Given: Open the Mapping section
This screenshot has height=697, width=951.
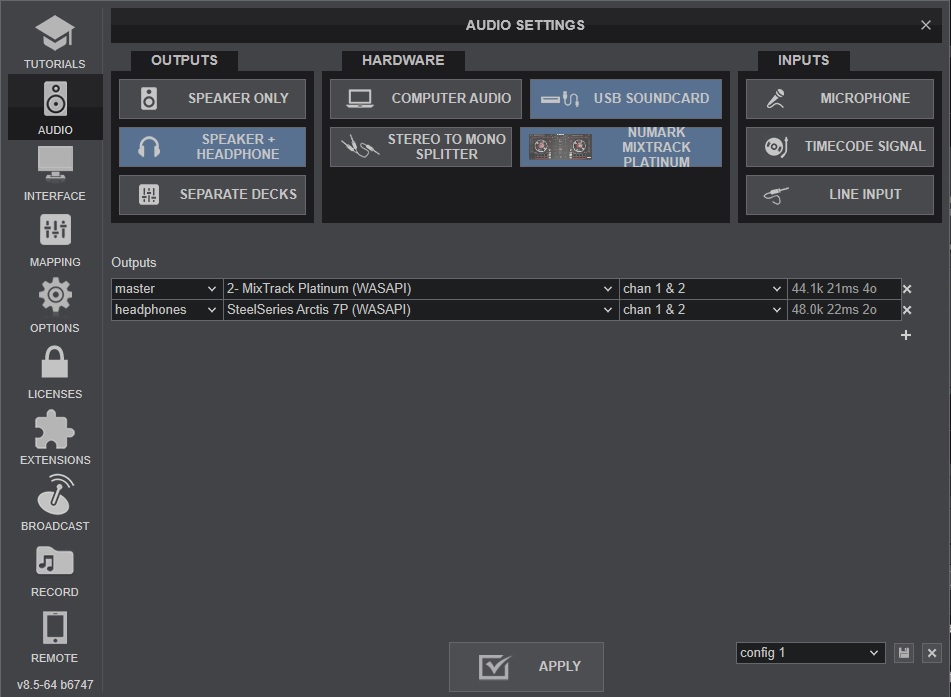Looking at the screenshot, I should click(x=55, y=240).
